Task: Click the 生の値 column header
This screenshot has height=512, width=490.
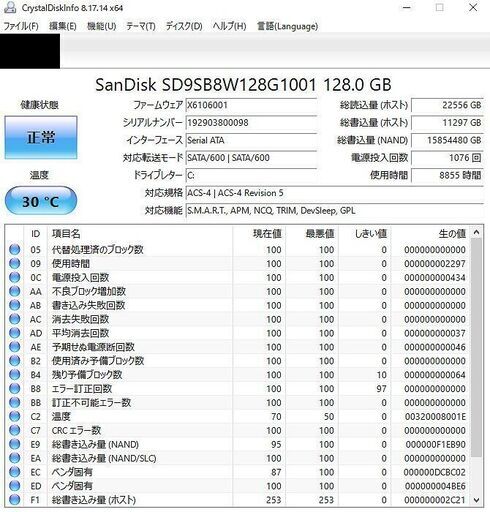Action: 431,234
